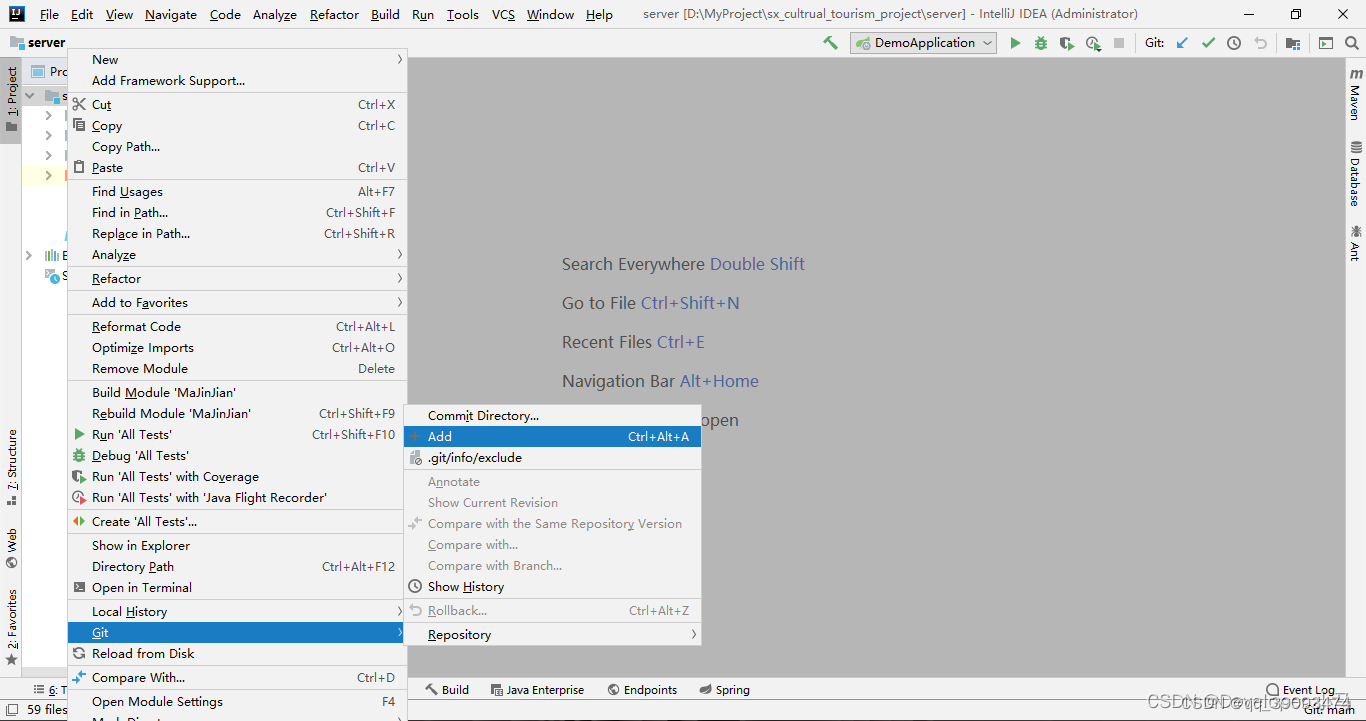Click the green Run button in toolbar
1366x721 pixels.
pyautogui.click(x=1015, y=43)
